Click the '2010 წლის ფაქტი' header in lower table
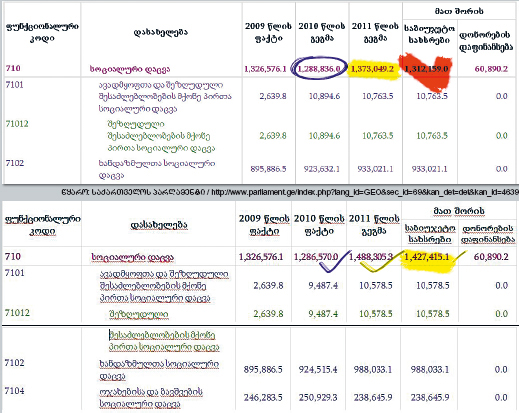 tap(319, 225)
